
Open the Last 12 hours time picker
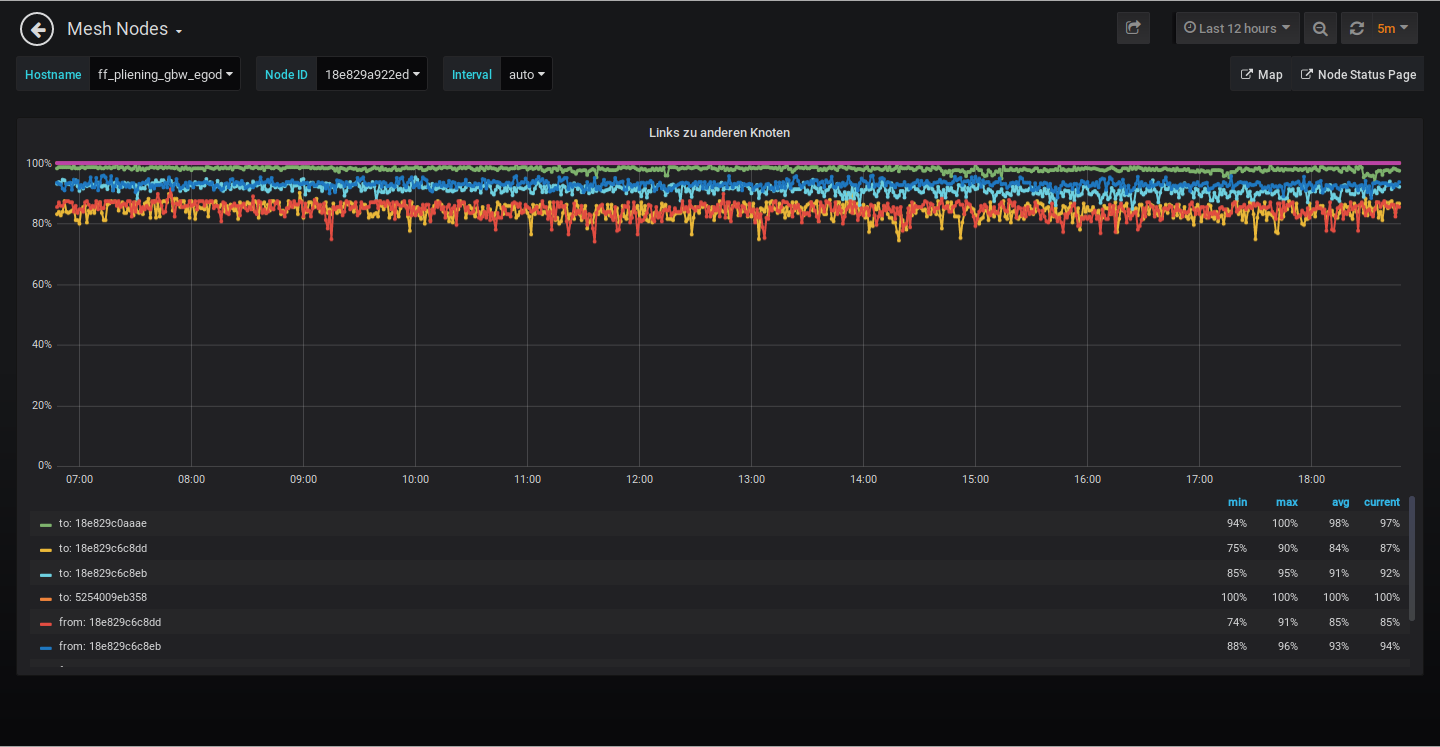pyautogui.click(x=1237, y=28)
